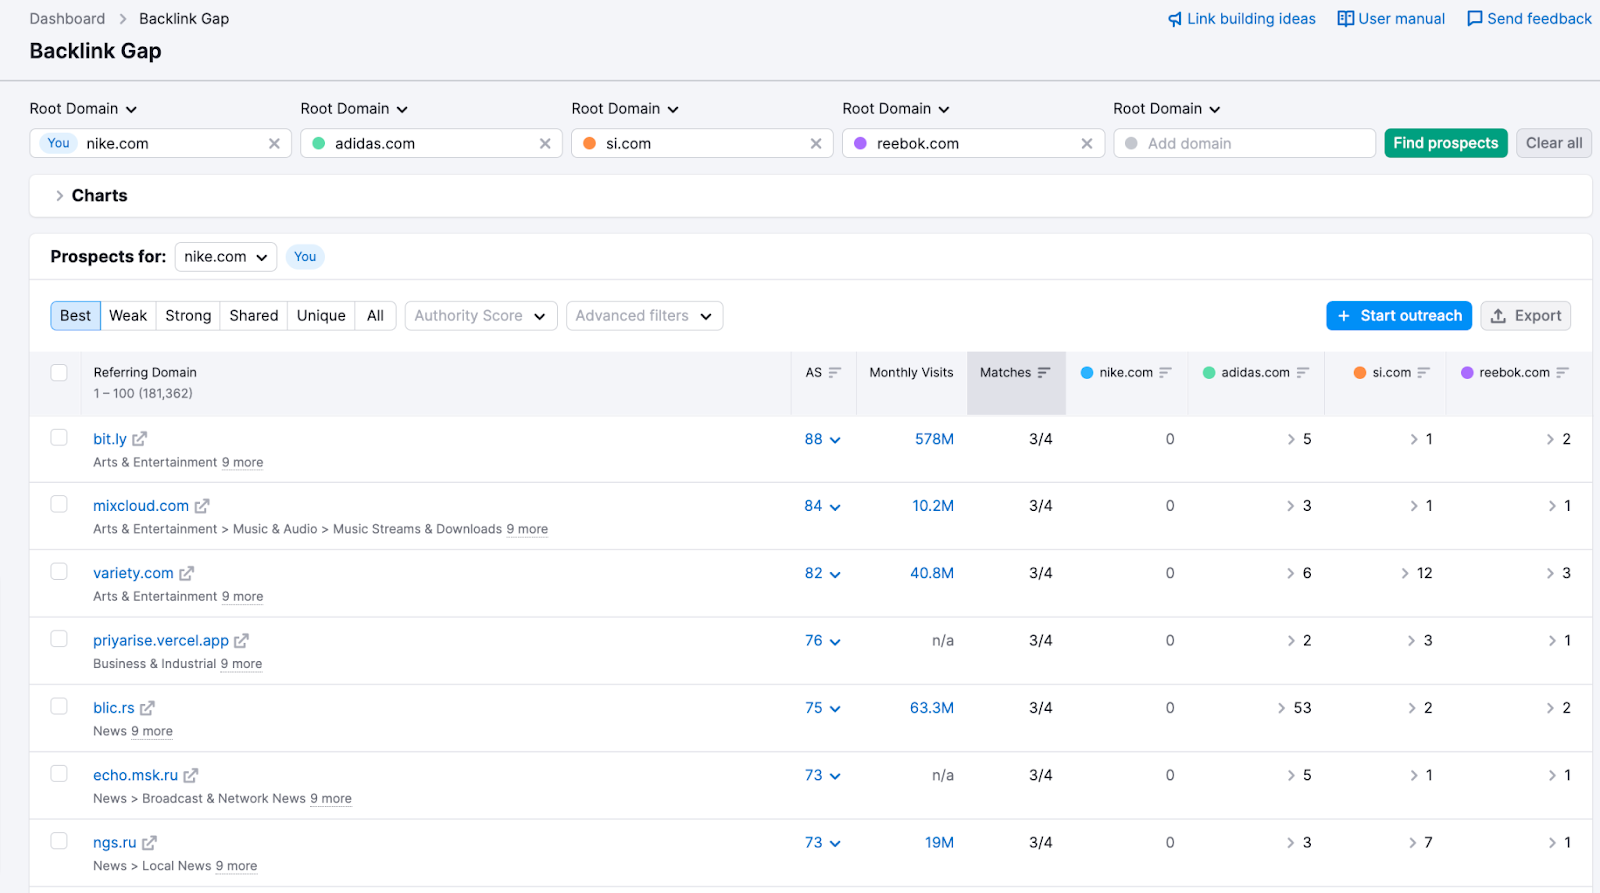Check the blic.rs row checkbox

(59, 707)
